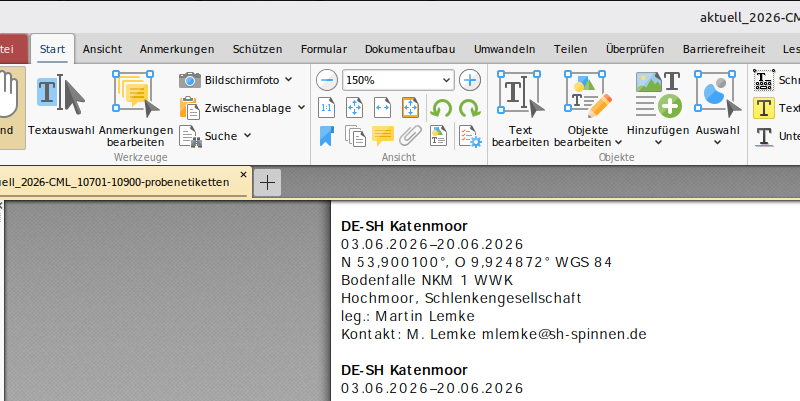
Task: Click the line leg.: Martin Lemke
Action: point(408,316)
